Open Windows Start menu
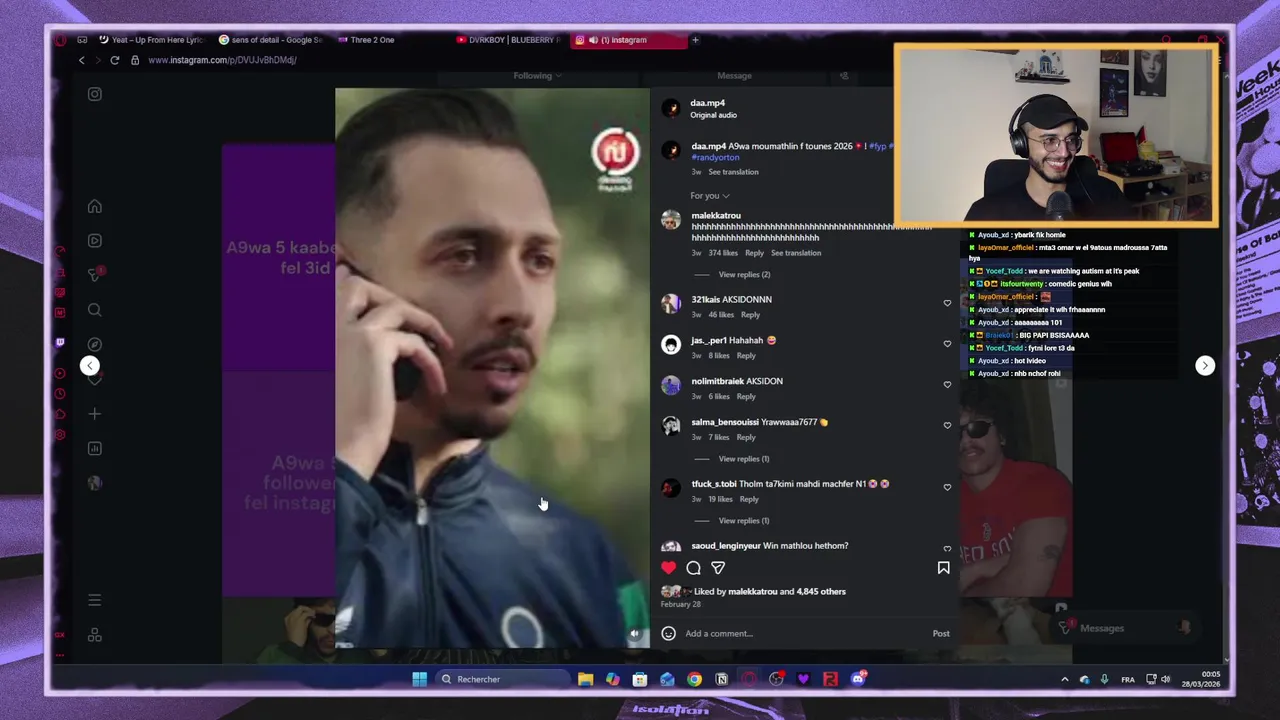 coord(420,680)
